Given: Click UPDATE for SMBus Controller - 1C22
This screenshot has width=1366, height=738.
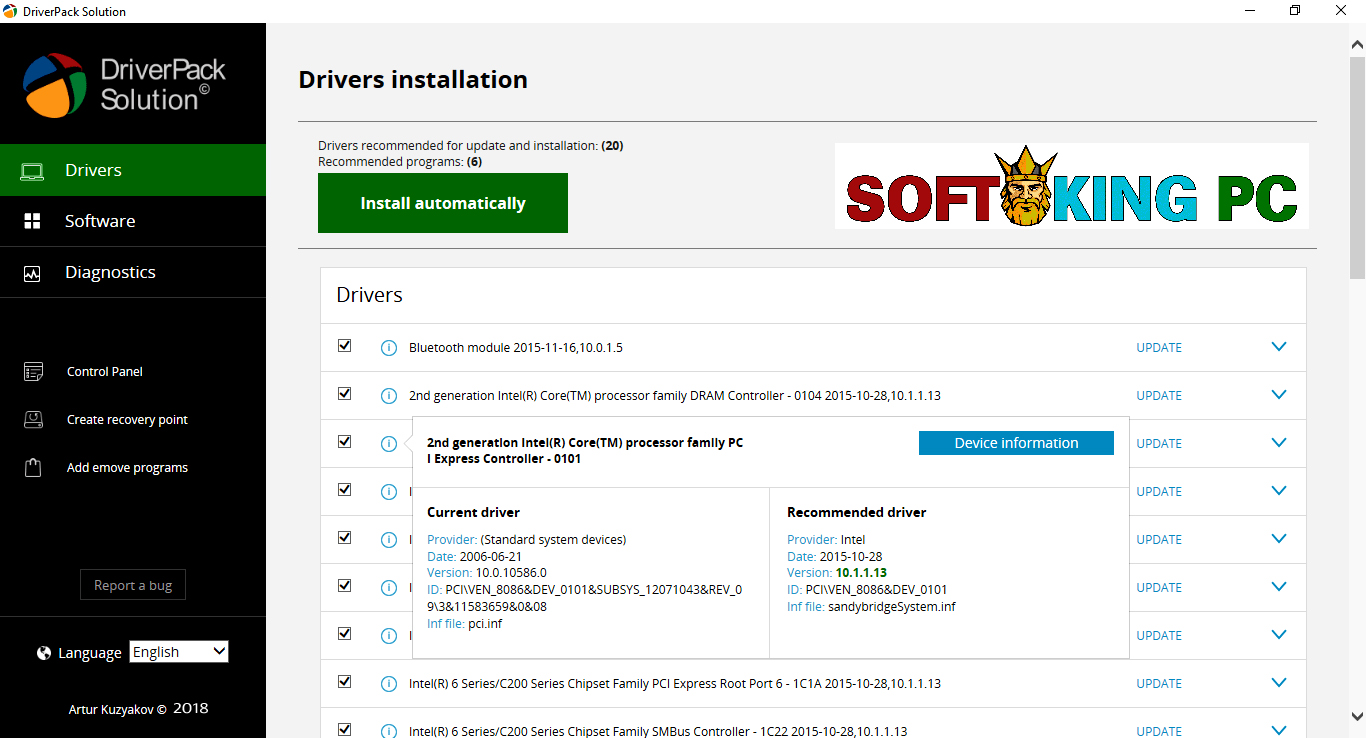Looking at the screenshot, I should pyautogui.click(x=1159, y=731).
